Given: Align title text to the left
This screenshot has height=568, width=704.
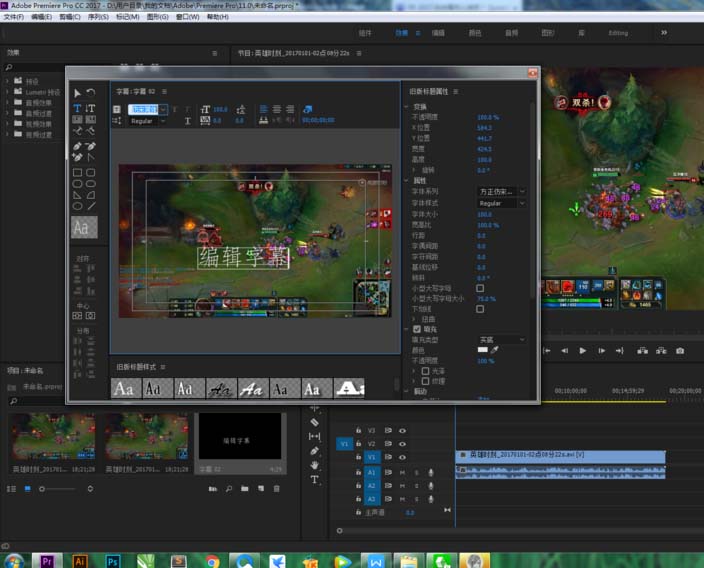Looking at the screenshot, I should pos(264,109).
